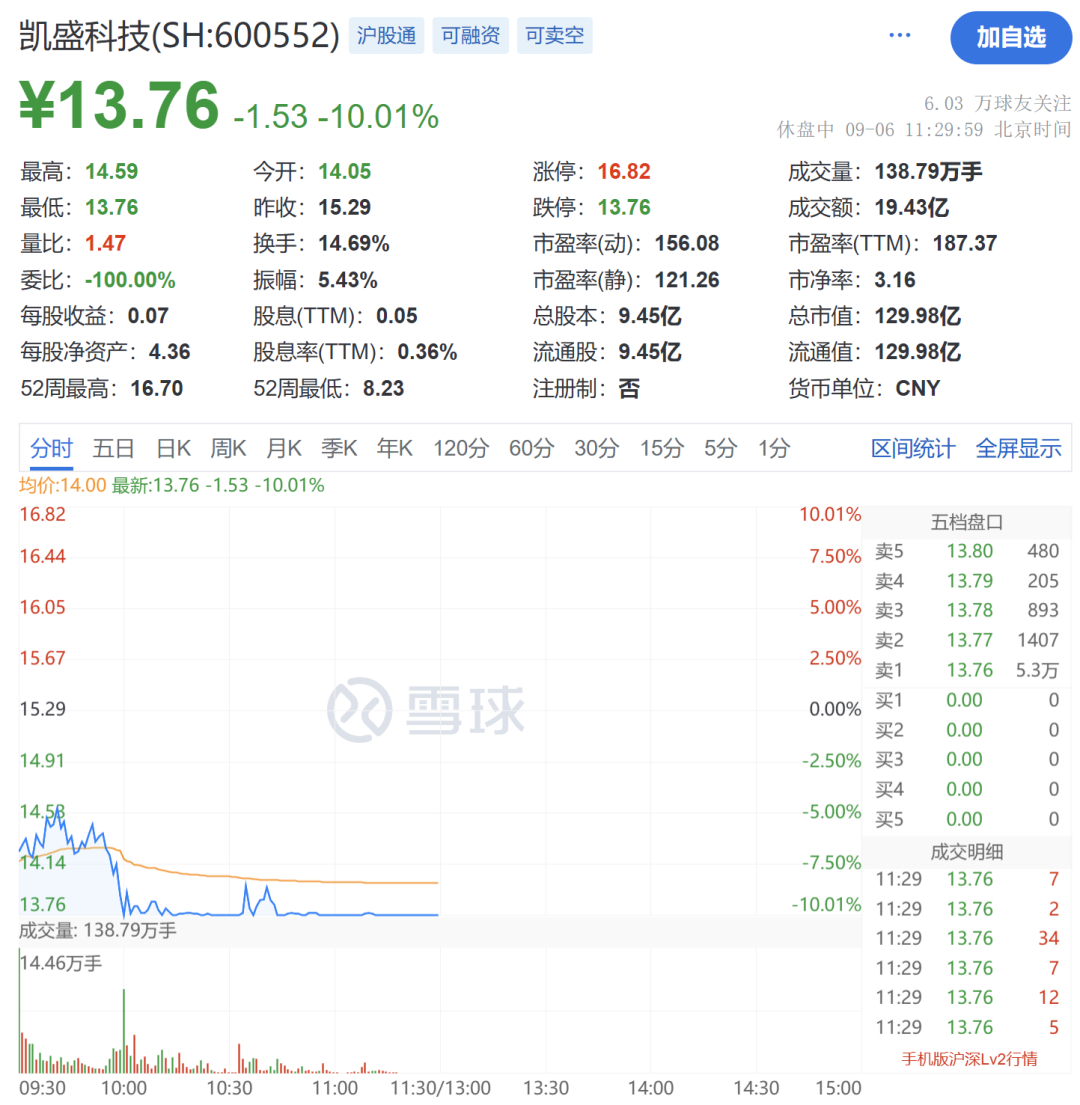Click the 买3 order book row
Screen dimensions: 1080x1105
click(x=967, y=760)
